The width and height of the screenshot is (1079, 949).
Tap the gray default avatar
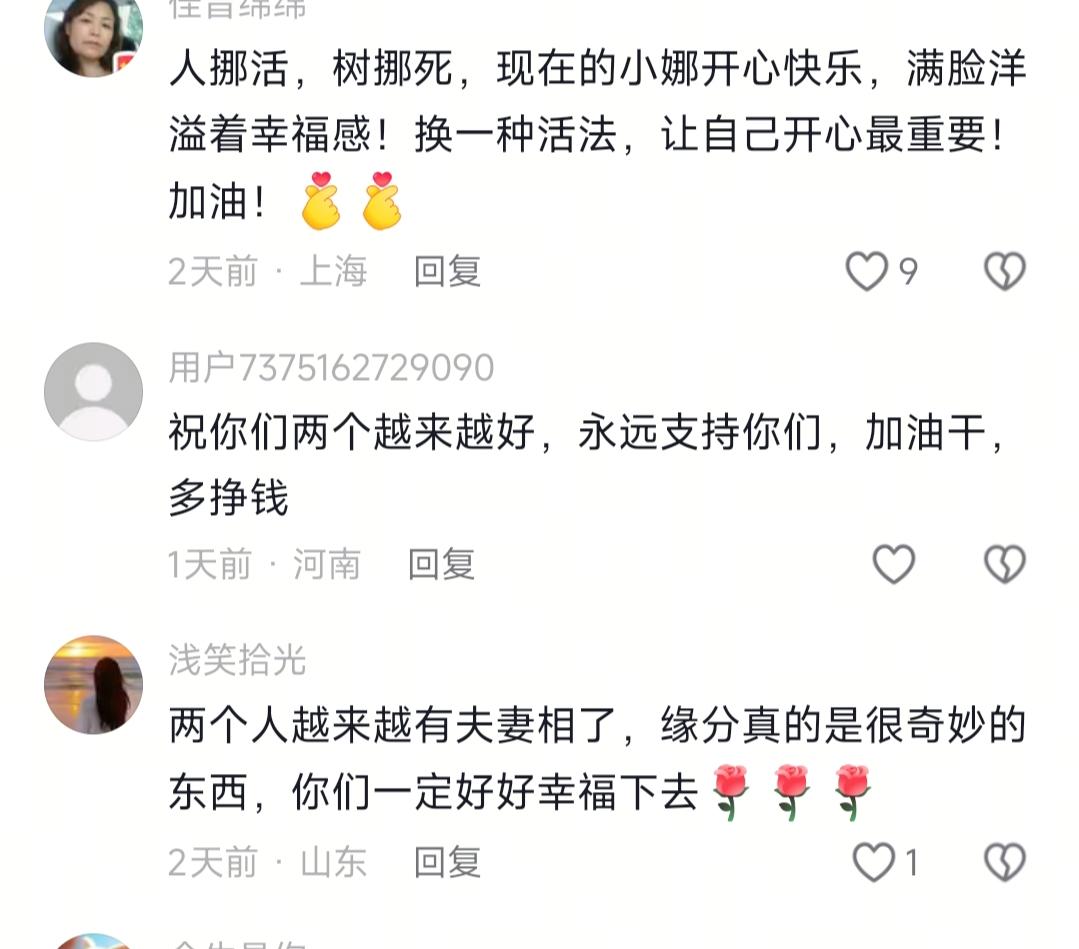pos(94,392)
